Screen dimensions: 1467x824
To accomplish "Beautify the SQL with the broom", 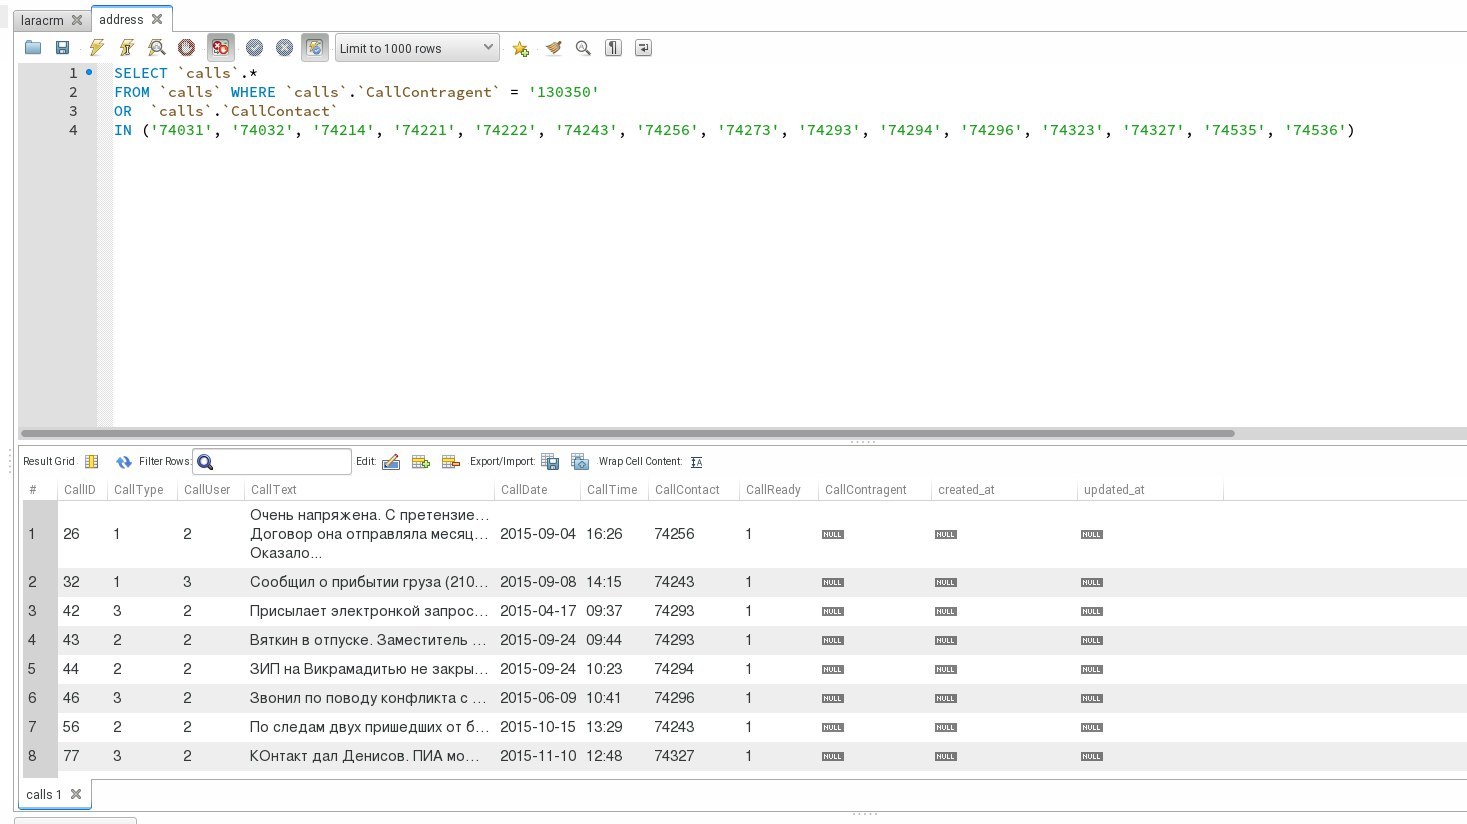I will tap(553, 48).
